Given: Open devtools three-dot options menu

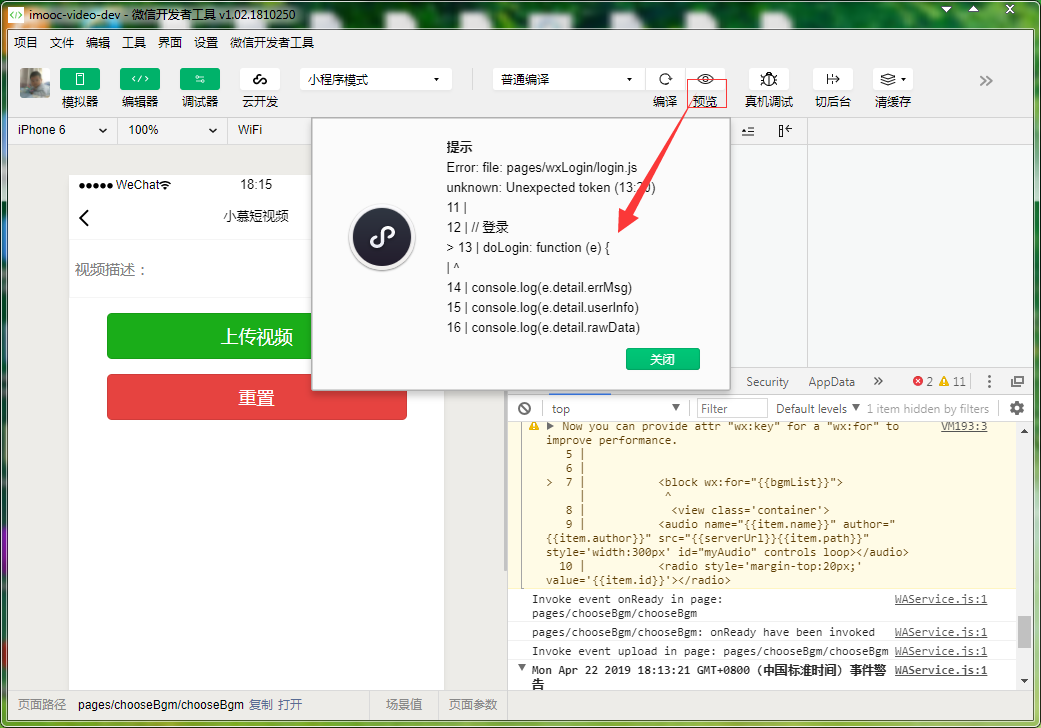Looking at the screenshot, I should 989,381.
